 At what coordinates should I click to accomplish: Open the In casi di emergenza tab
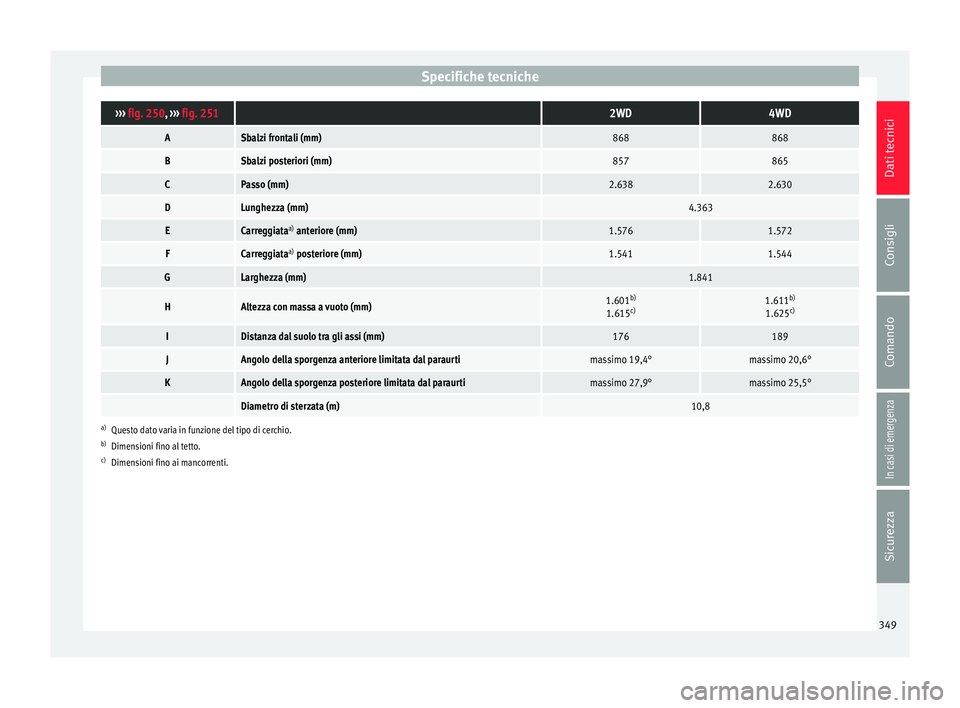892,439
